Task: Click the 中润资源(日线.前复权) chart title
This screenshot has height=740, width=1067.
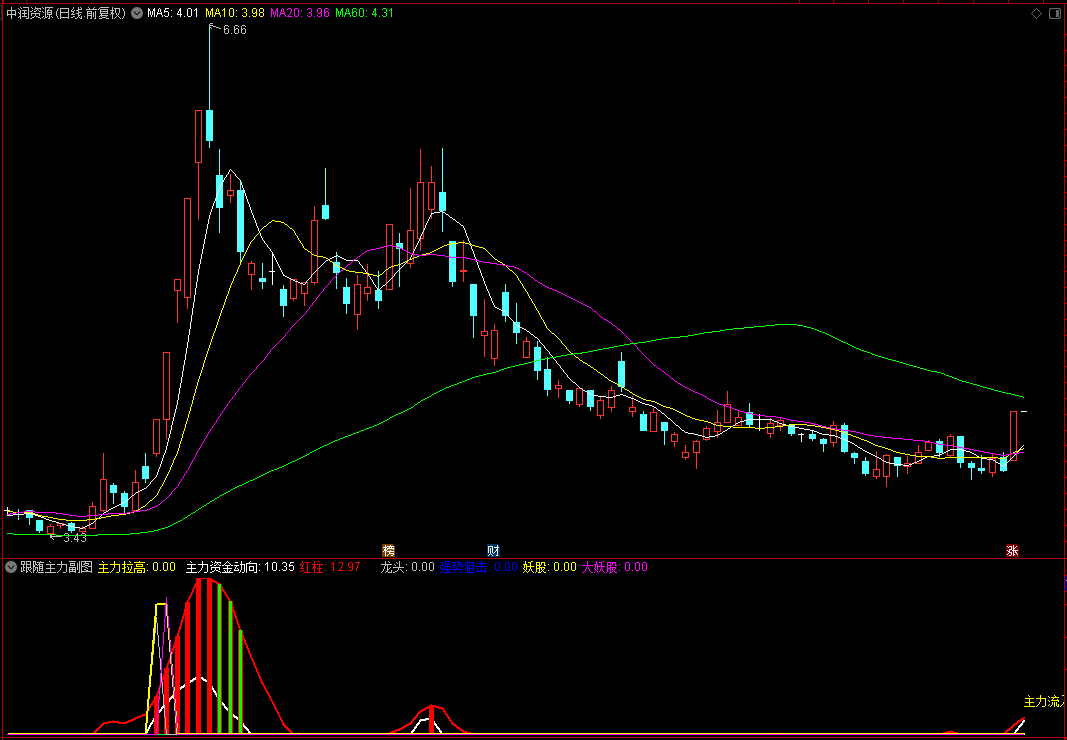Action: pos(67,13)
